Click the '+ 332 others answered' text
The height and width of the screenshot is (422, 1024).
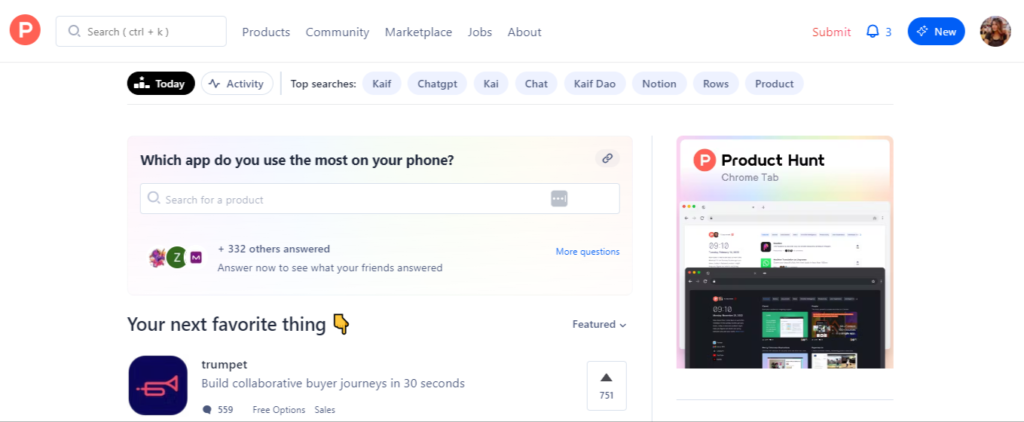coord(274,249)
